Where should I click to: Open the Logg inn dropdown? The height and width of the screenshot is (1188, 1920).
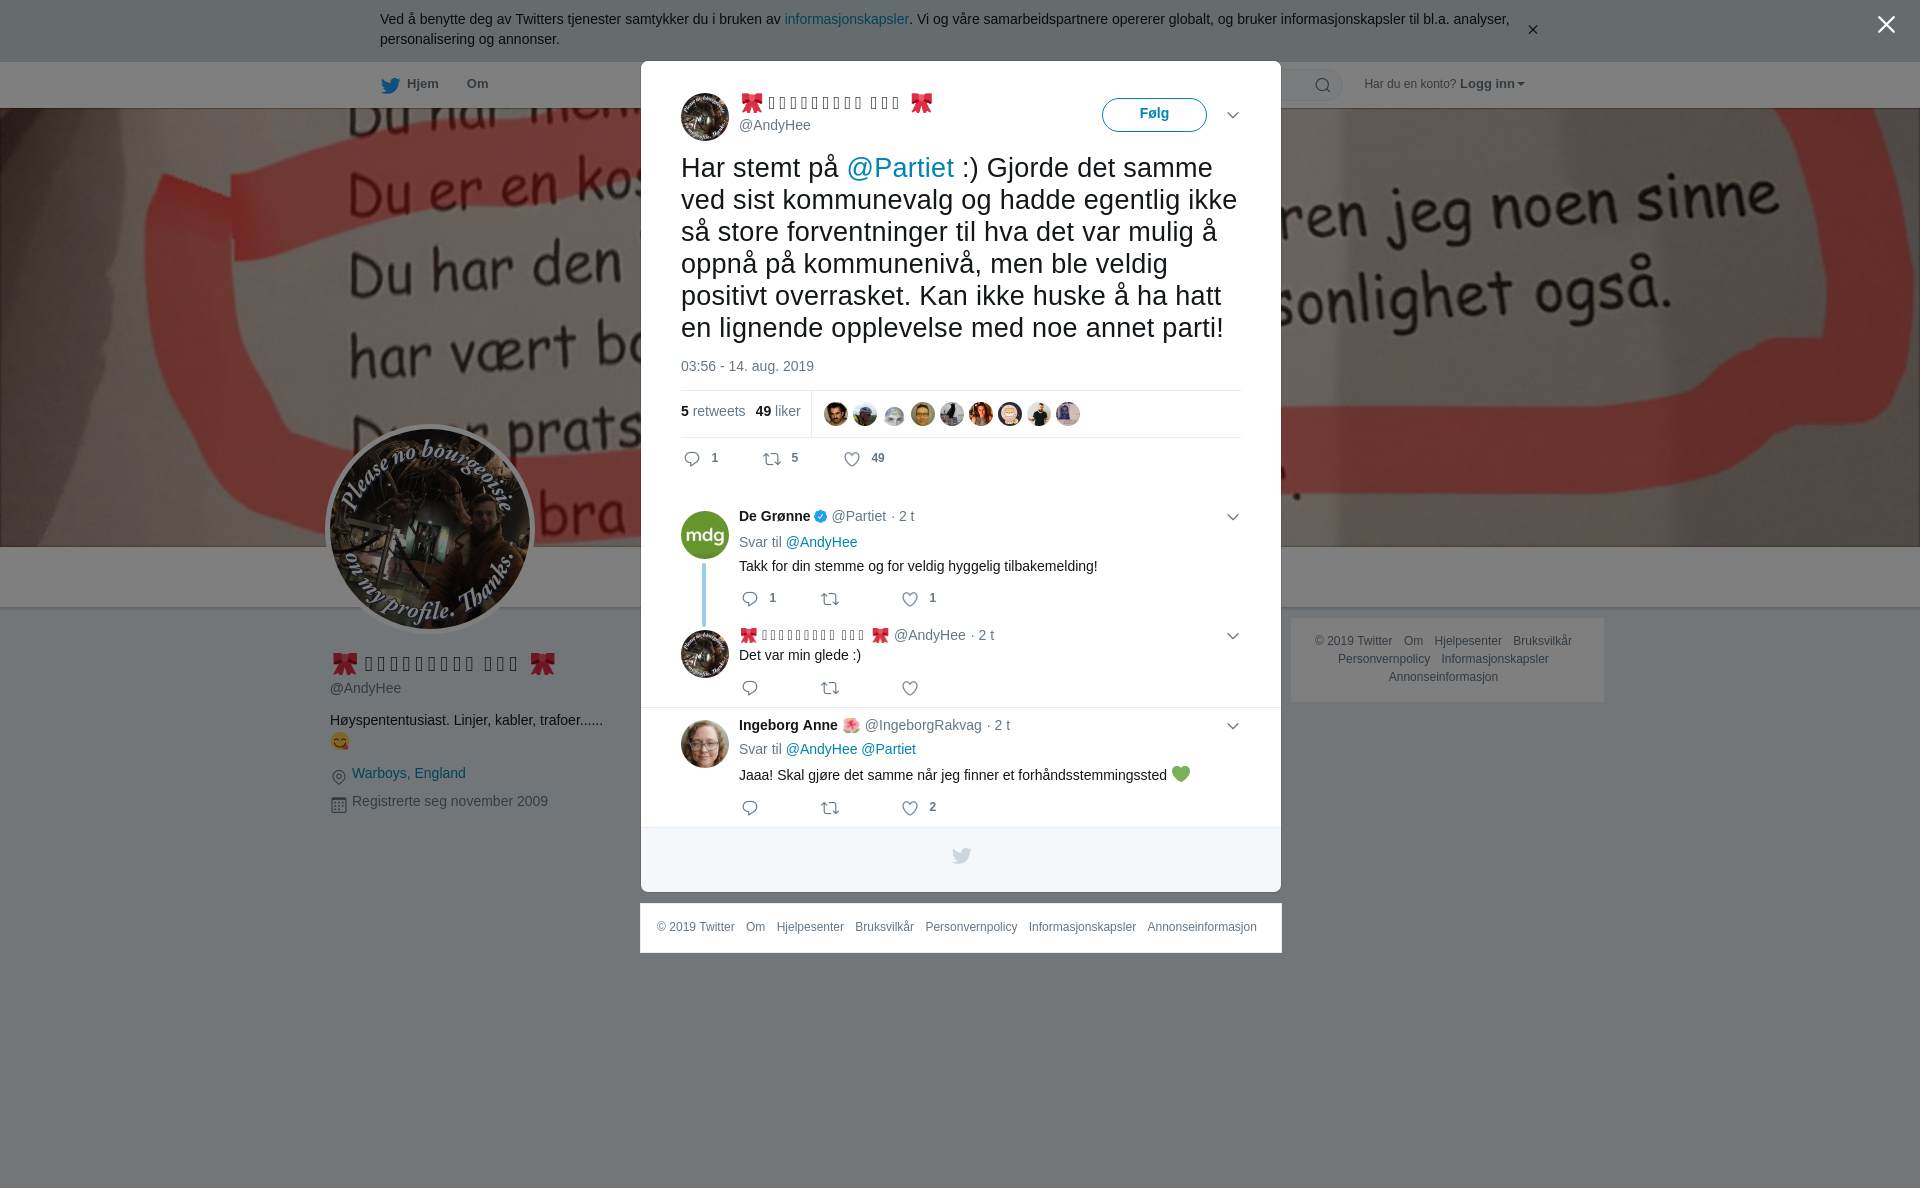pos(1491,84)
